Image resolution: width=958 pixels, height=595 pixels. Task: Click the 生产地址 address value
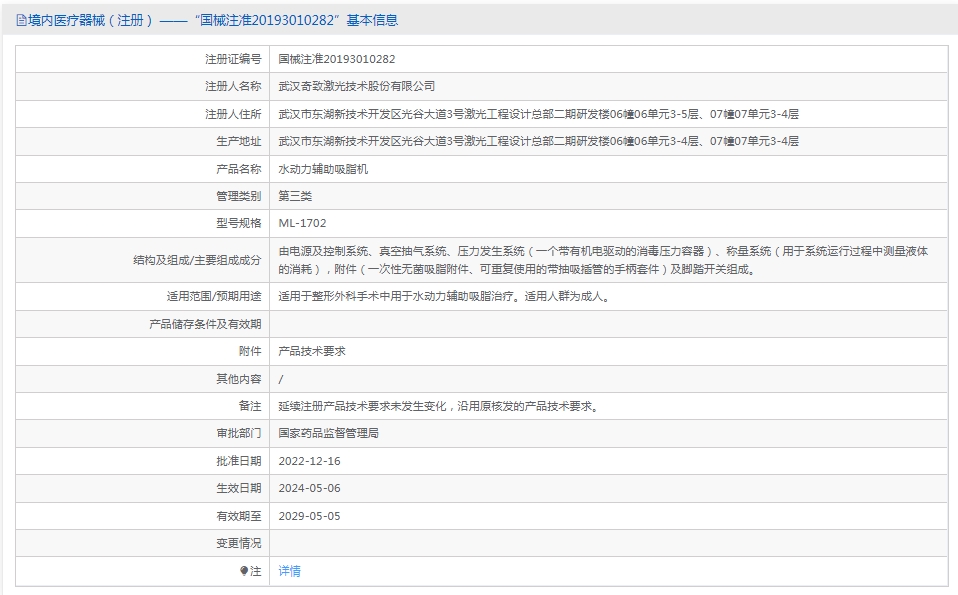coord(538,141)
